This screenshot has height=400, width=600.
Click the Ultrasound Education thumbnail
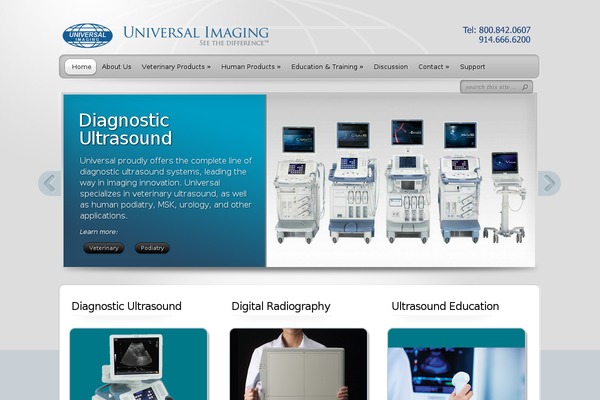pyautogui.click(x=457, y=364)
